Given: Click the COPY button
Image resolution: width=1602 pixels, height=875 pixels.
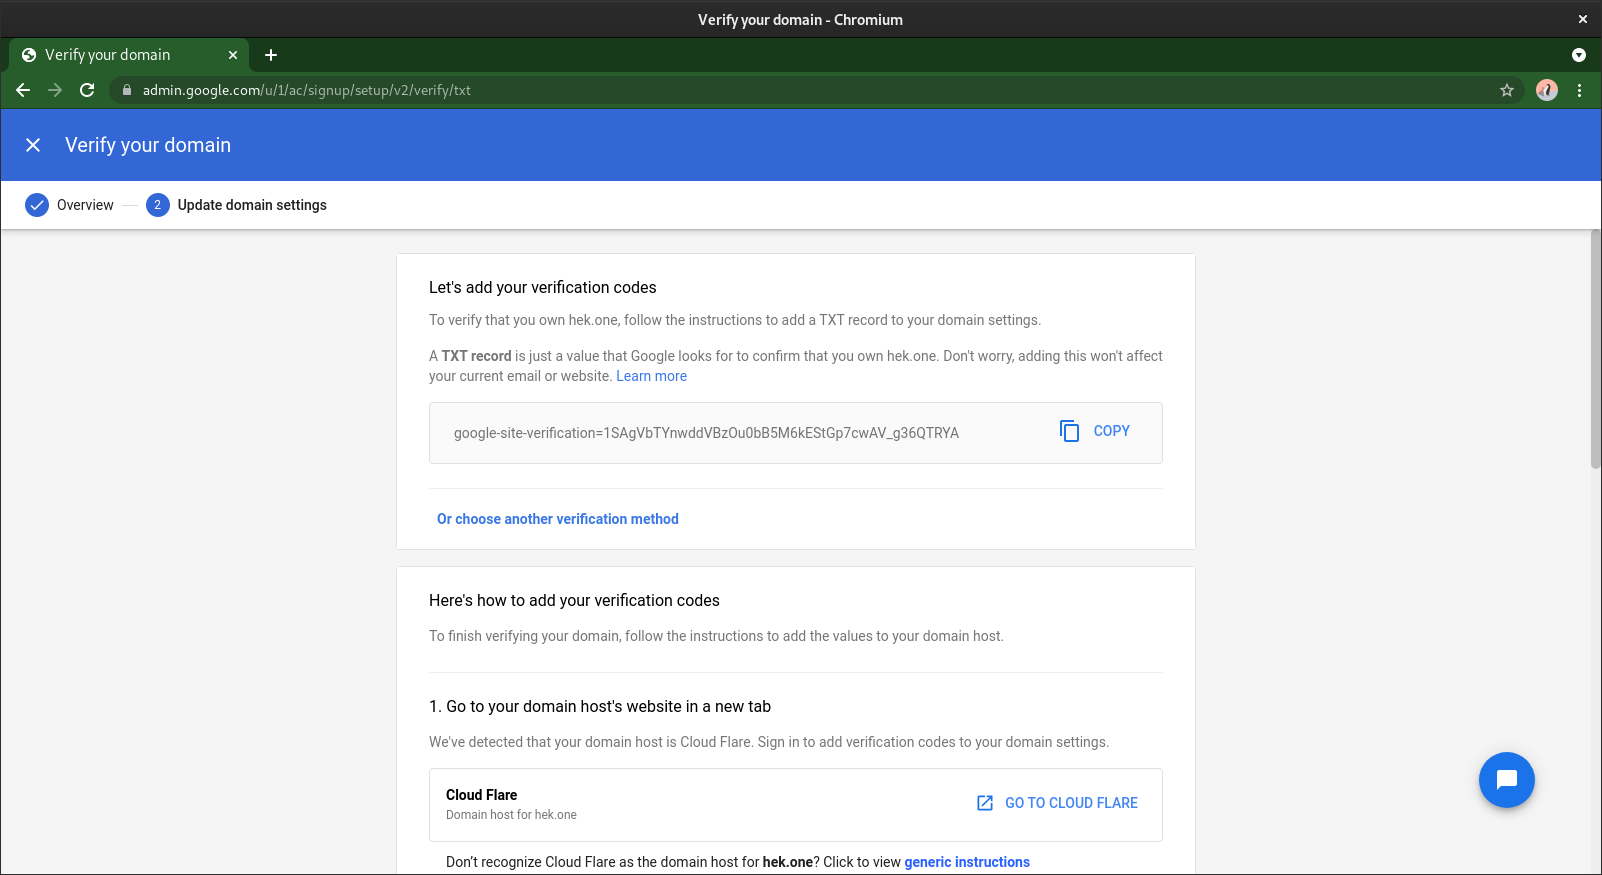Looking at the screenshot, I should 1095,431.
